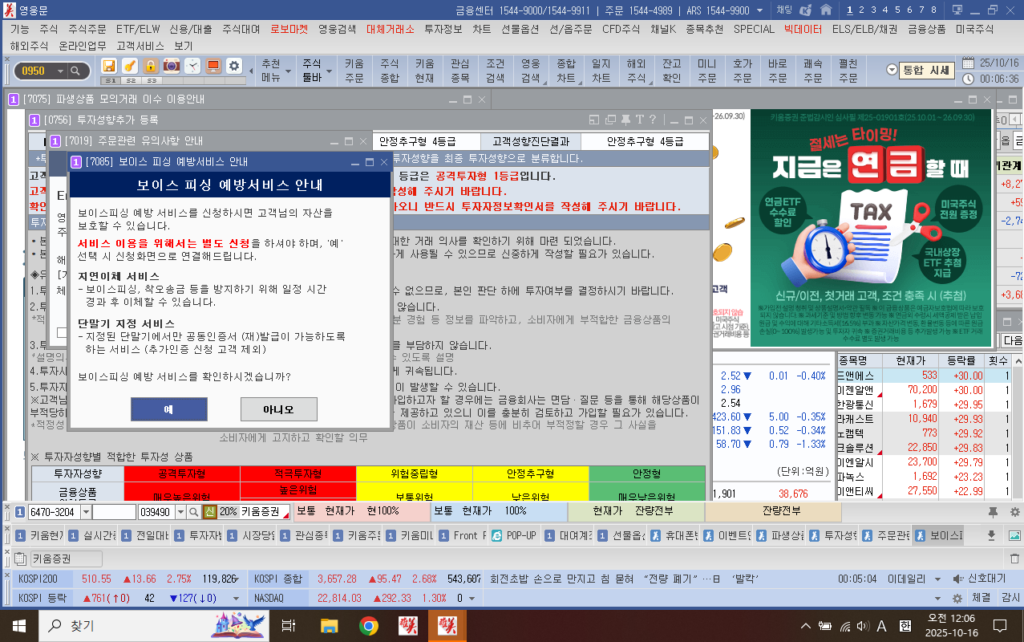Open 키움현재가 via its toolbar icon
The height and width of the screenshot is (642, 1024).
(423, 68)
